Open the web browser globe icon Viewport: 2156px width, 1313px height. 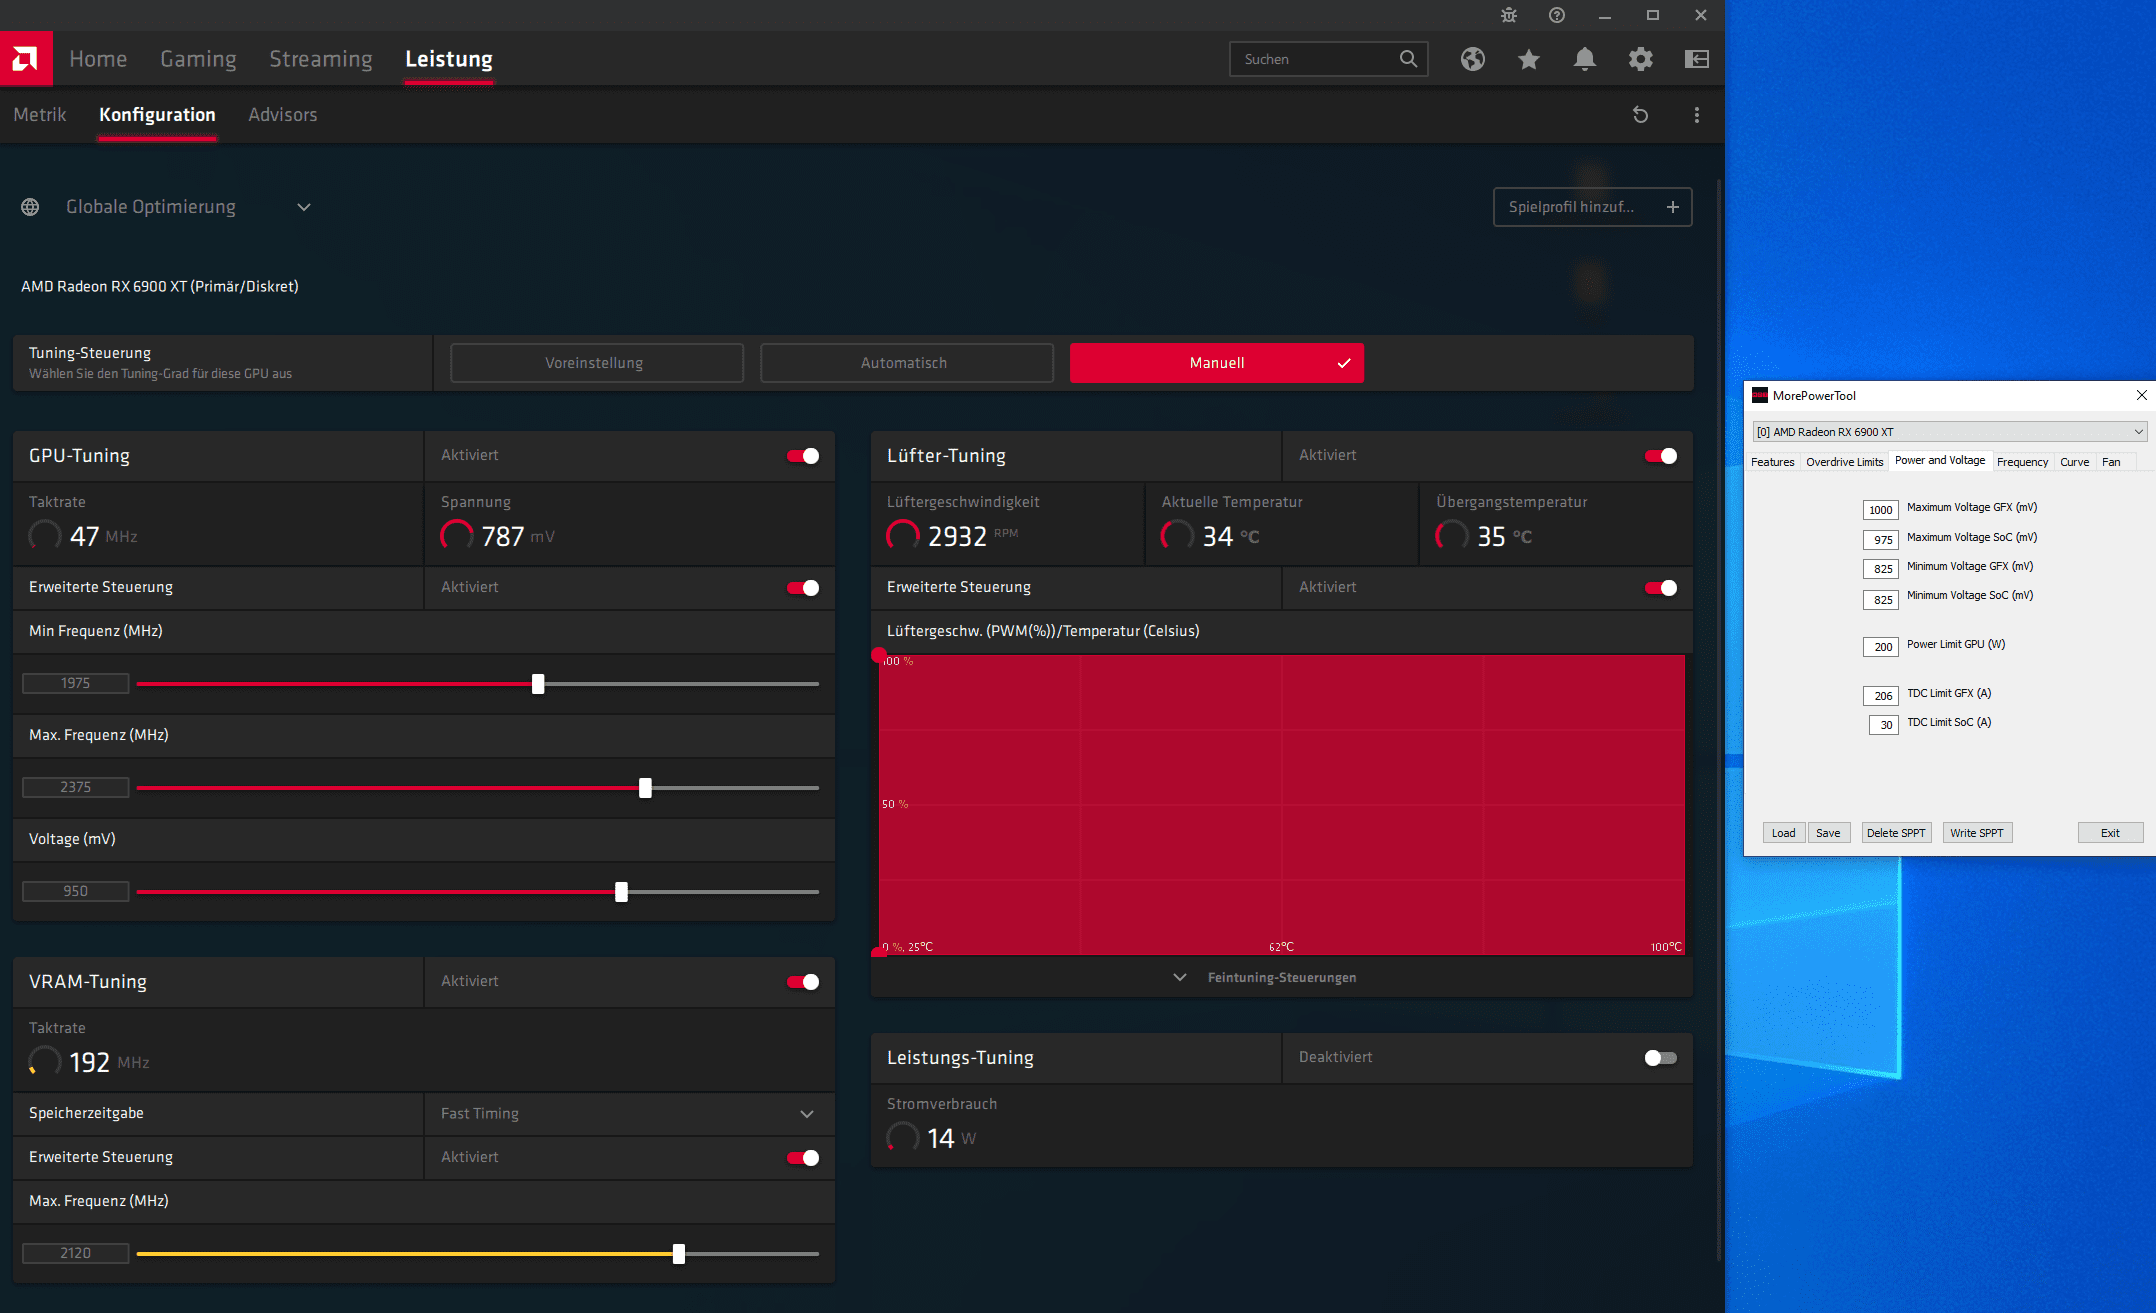point(1472,59)
